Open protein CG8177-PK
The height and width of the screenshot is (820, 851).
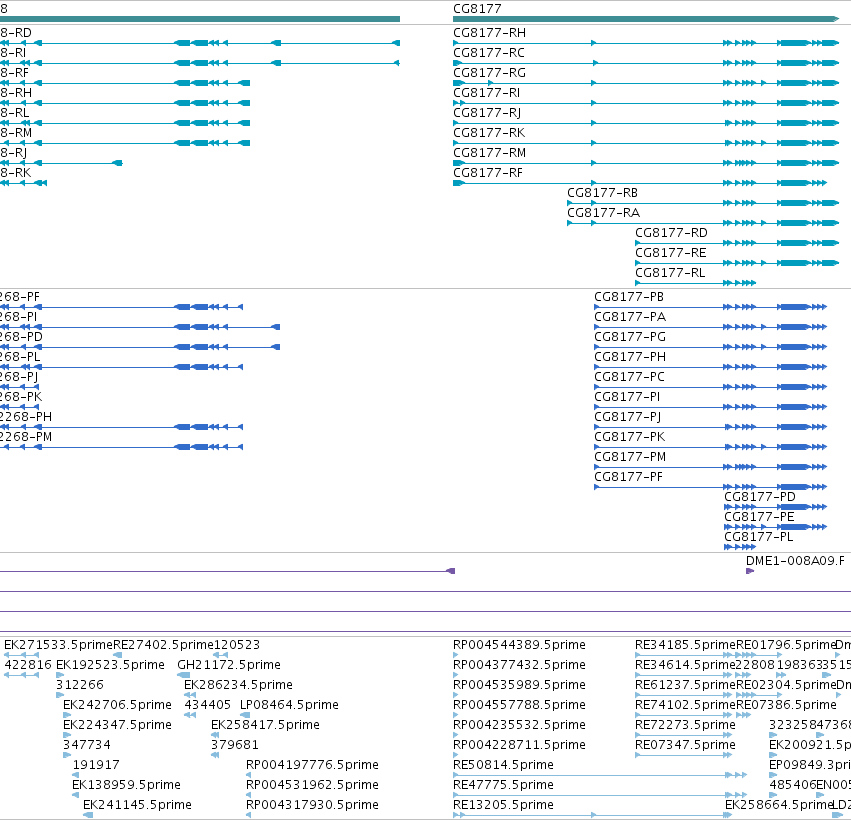coord(629,437)
